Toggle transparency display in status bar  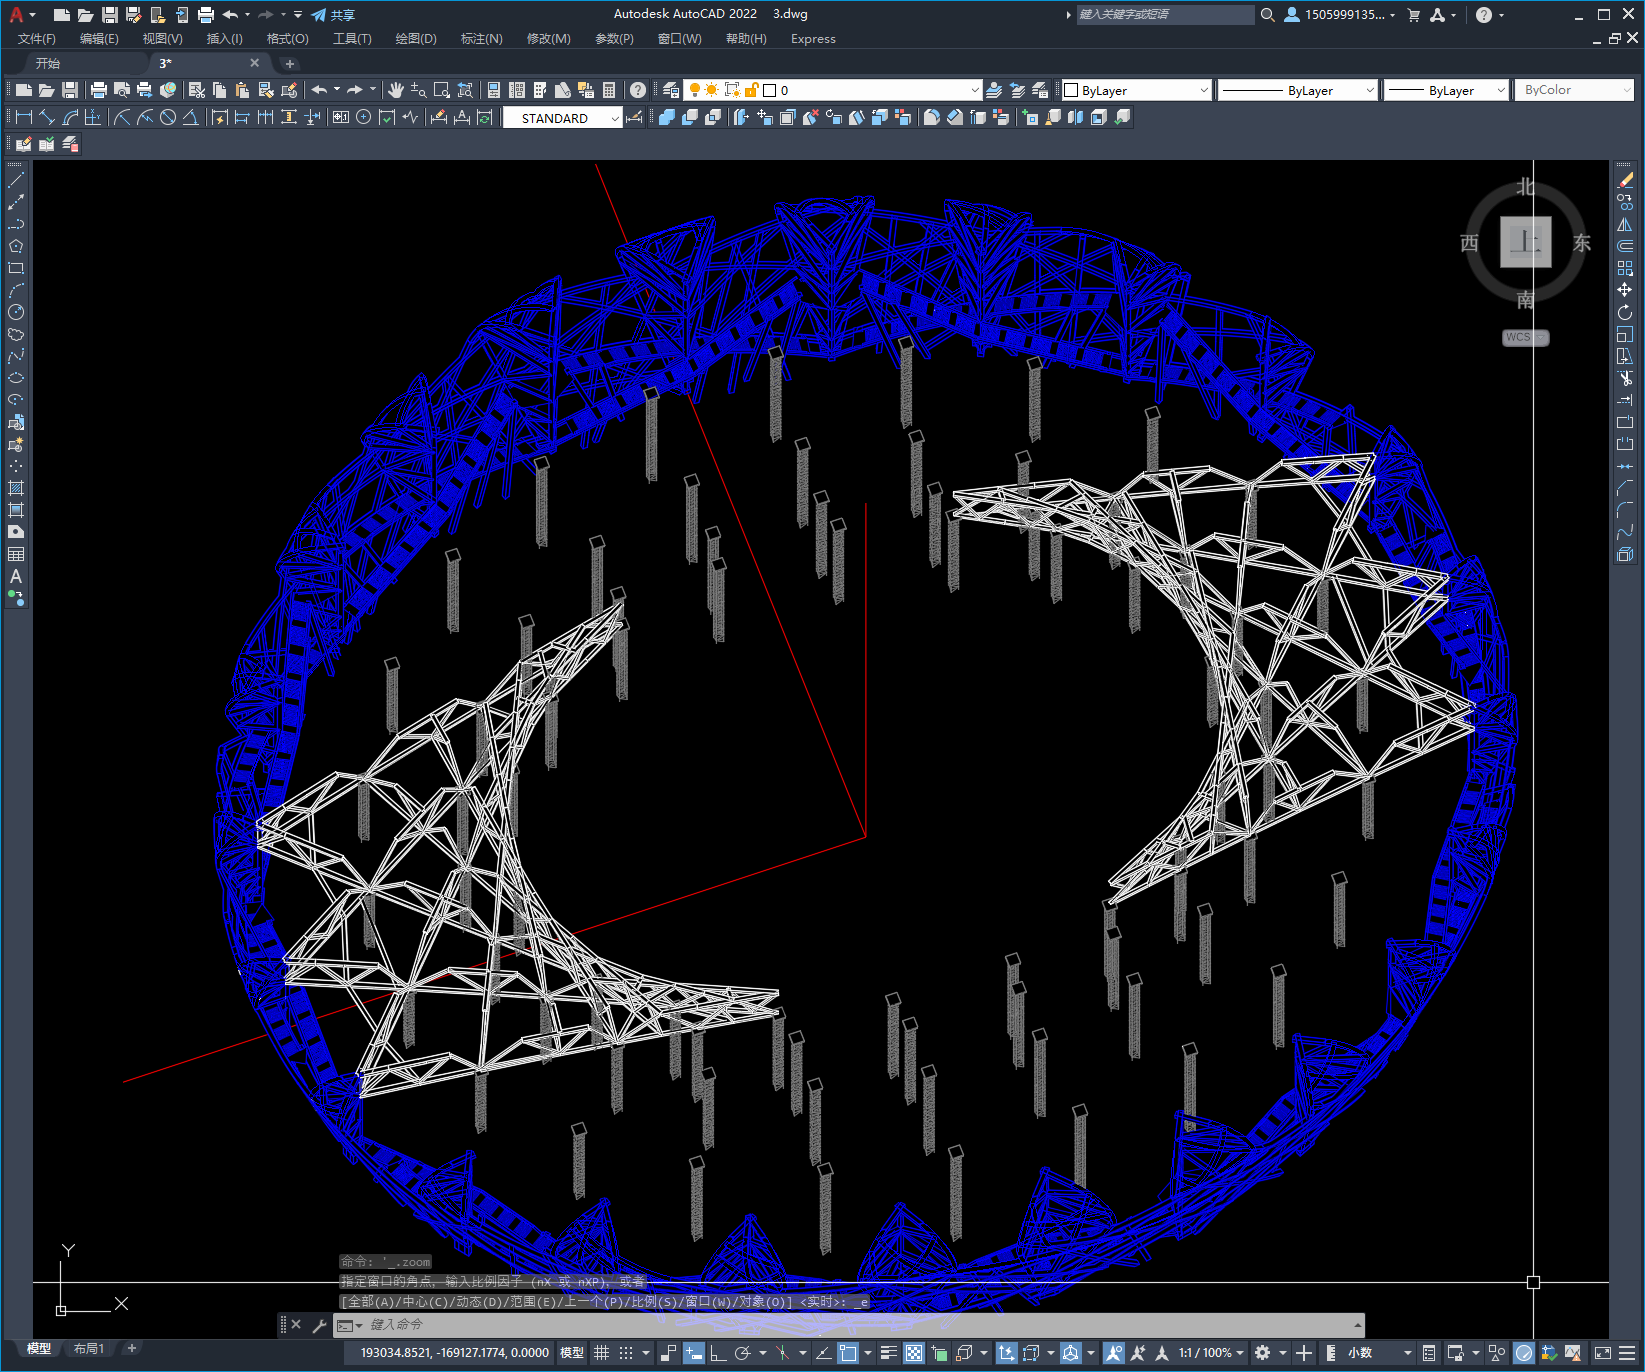coord(914,1353)
